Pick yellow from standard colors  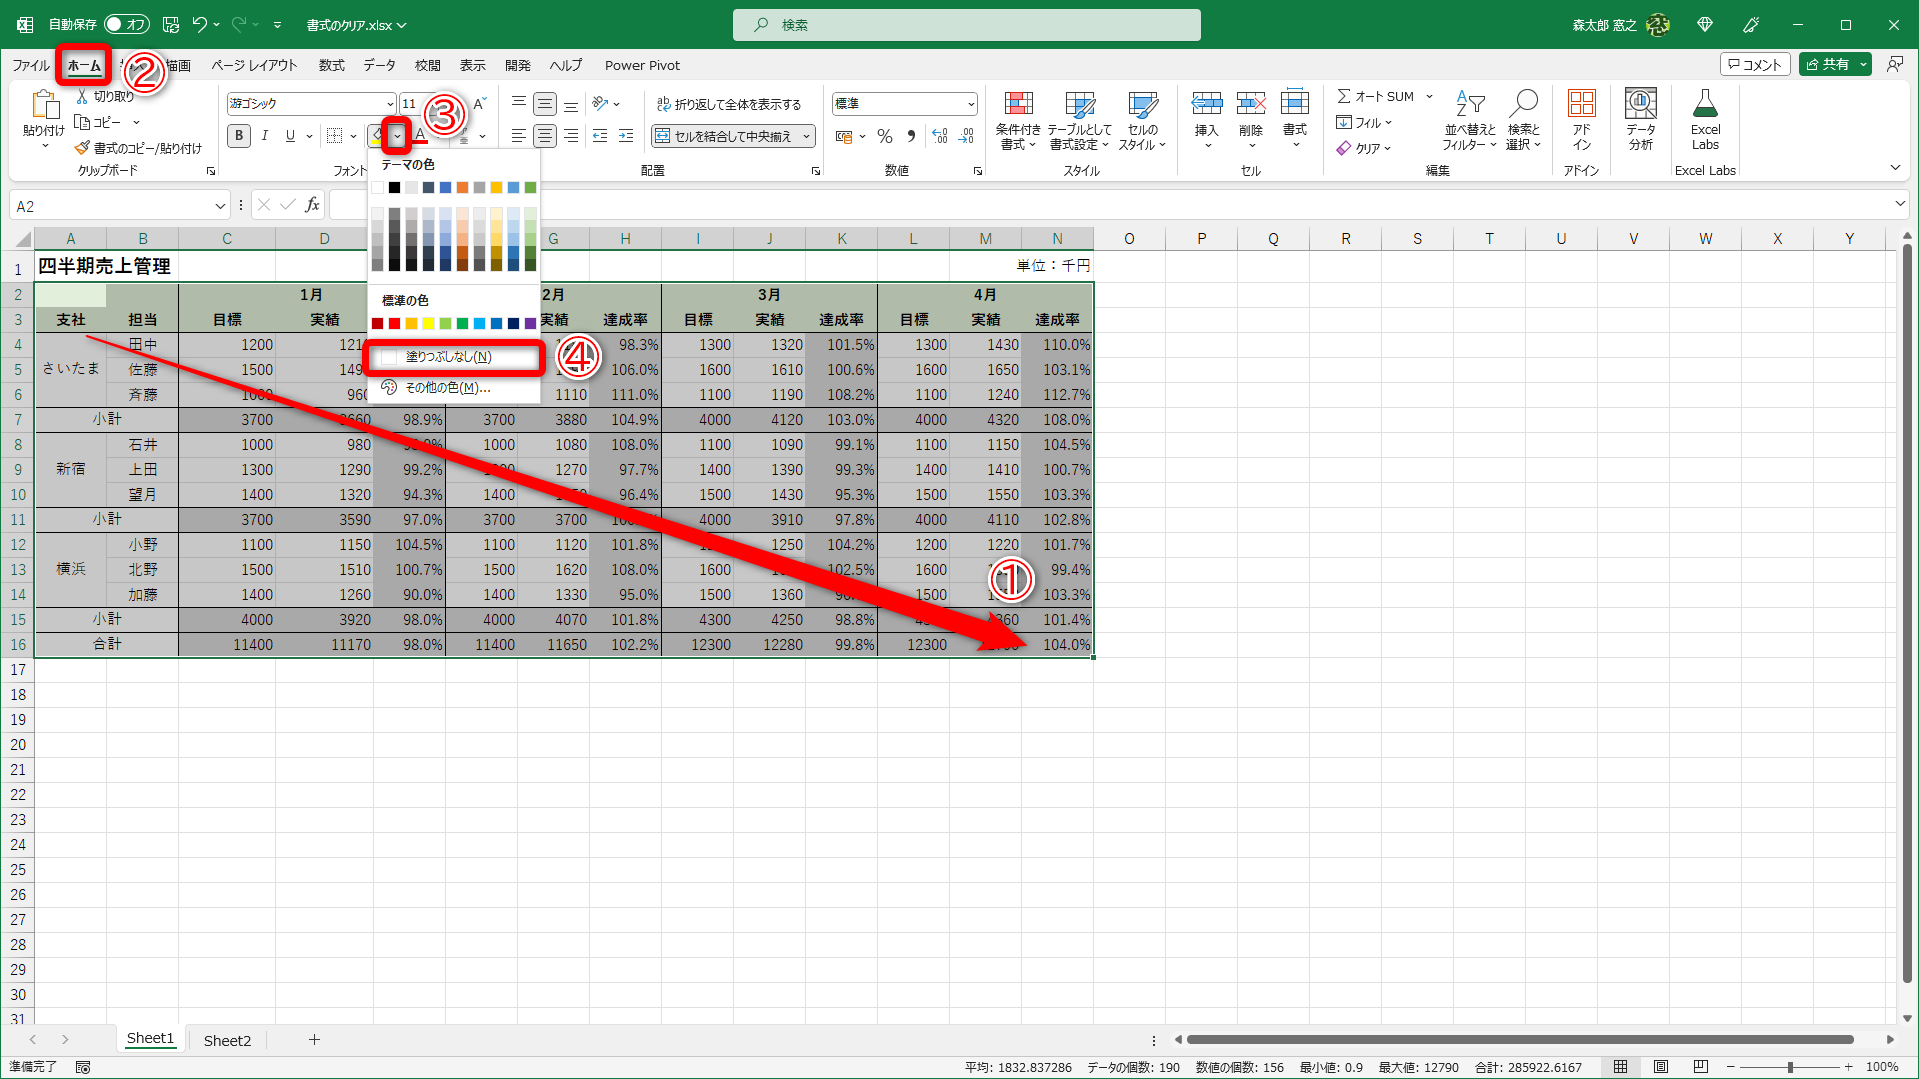[x=428, y=324]
